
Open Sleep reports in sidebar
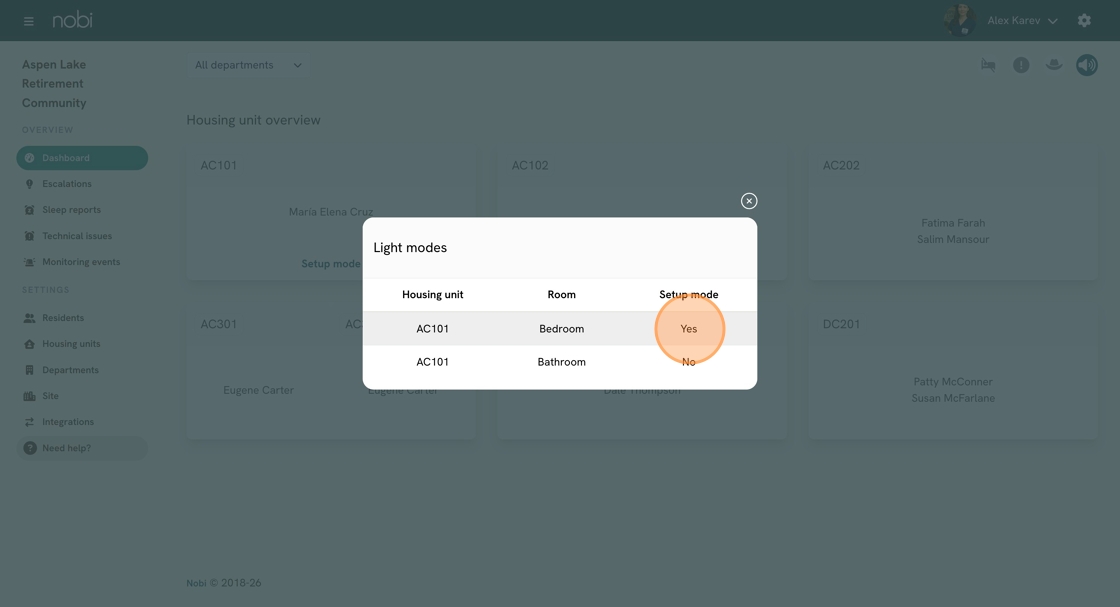[x=71, y=210]
